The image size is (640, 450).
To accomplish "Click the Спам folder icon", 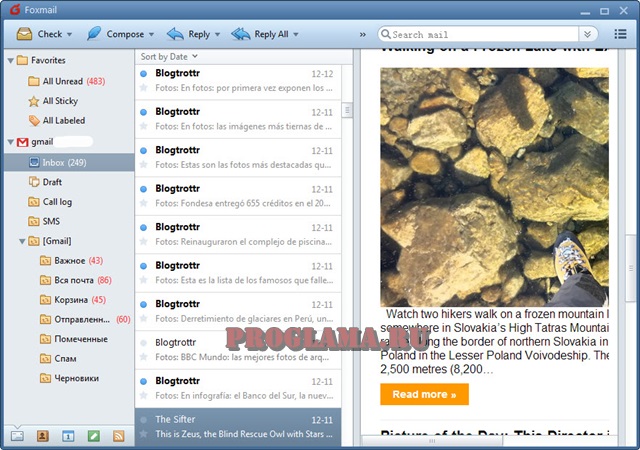I will [x=45, y=359].
